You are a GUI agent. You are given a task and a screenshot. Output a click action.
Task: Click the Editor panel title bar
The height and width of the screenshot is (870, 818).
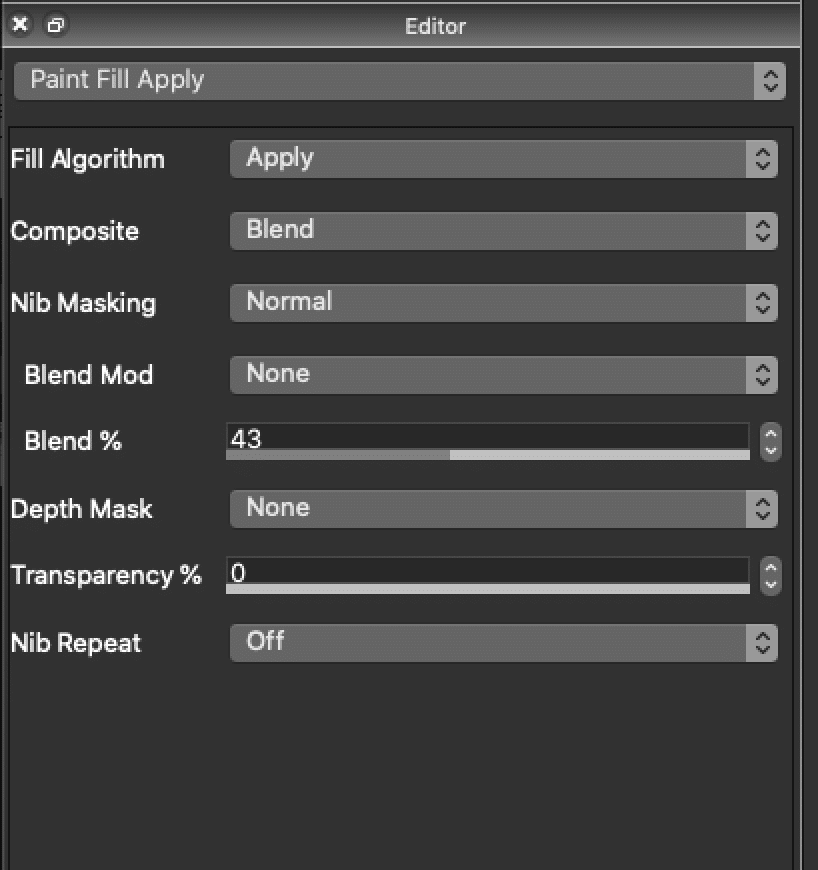click(x=435, y=26)
